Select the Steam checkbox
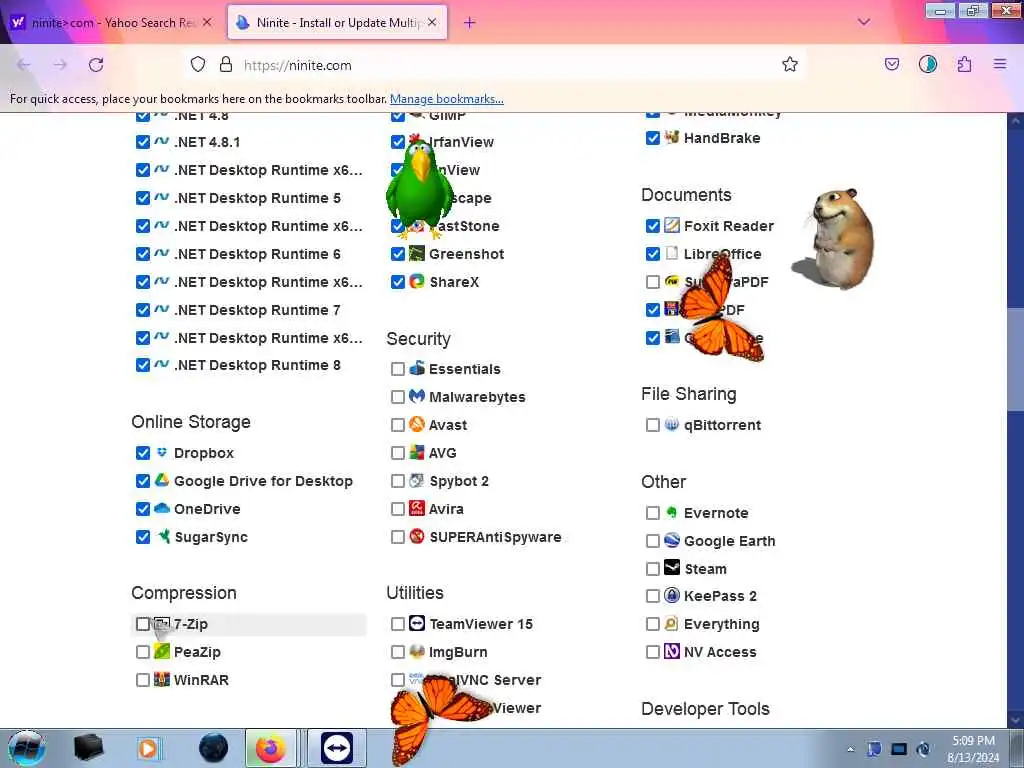This screenshot has width=1024, height=768. pyautogui.click(x=652, y=569)
